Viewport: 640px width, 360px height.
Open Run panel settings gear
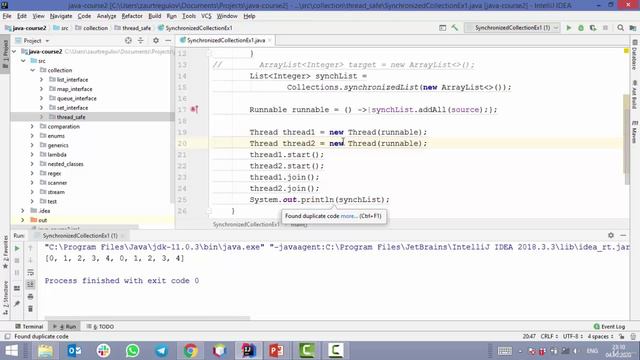pyautogui.click(x=611, y=235)
